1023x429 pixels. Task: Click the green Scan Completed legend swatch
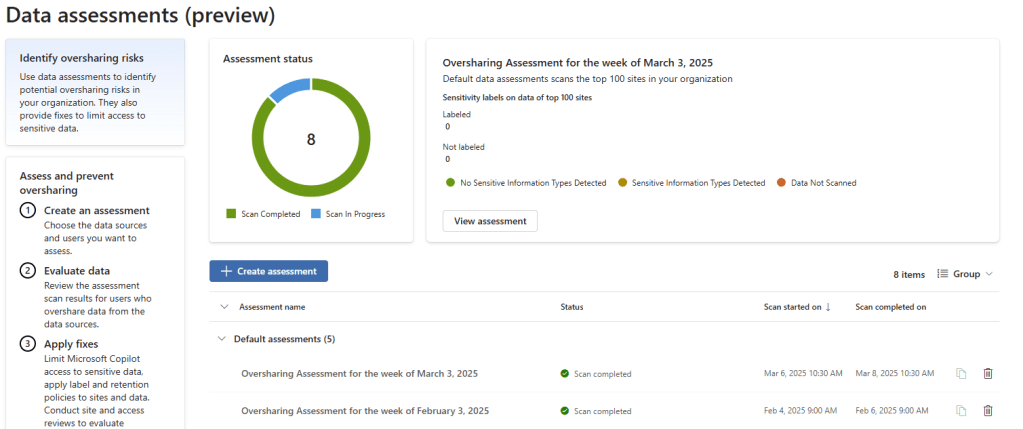[x=231, y=214]
